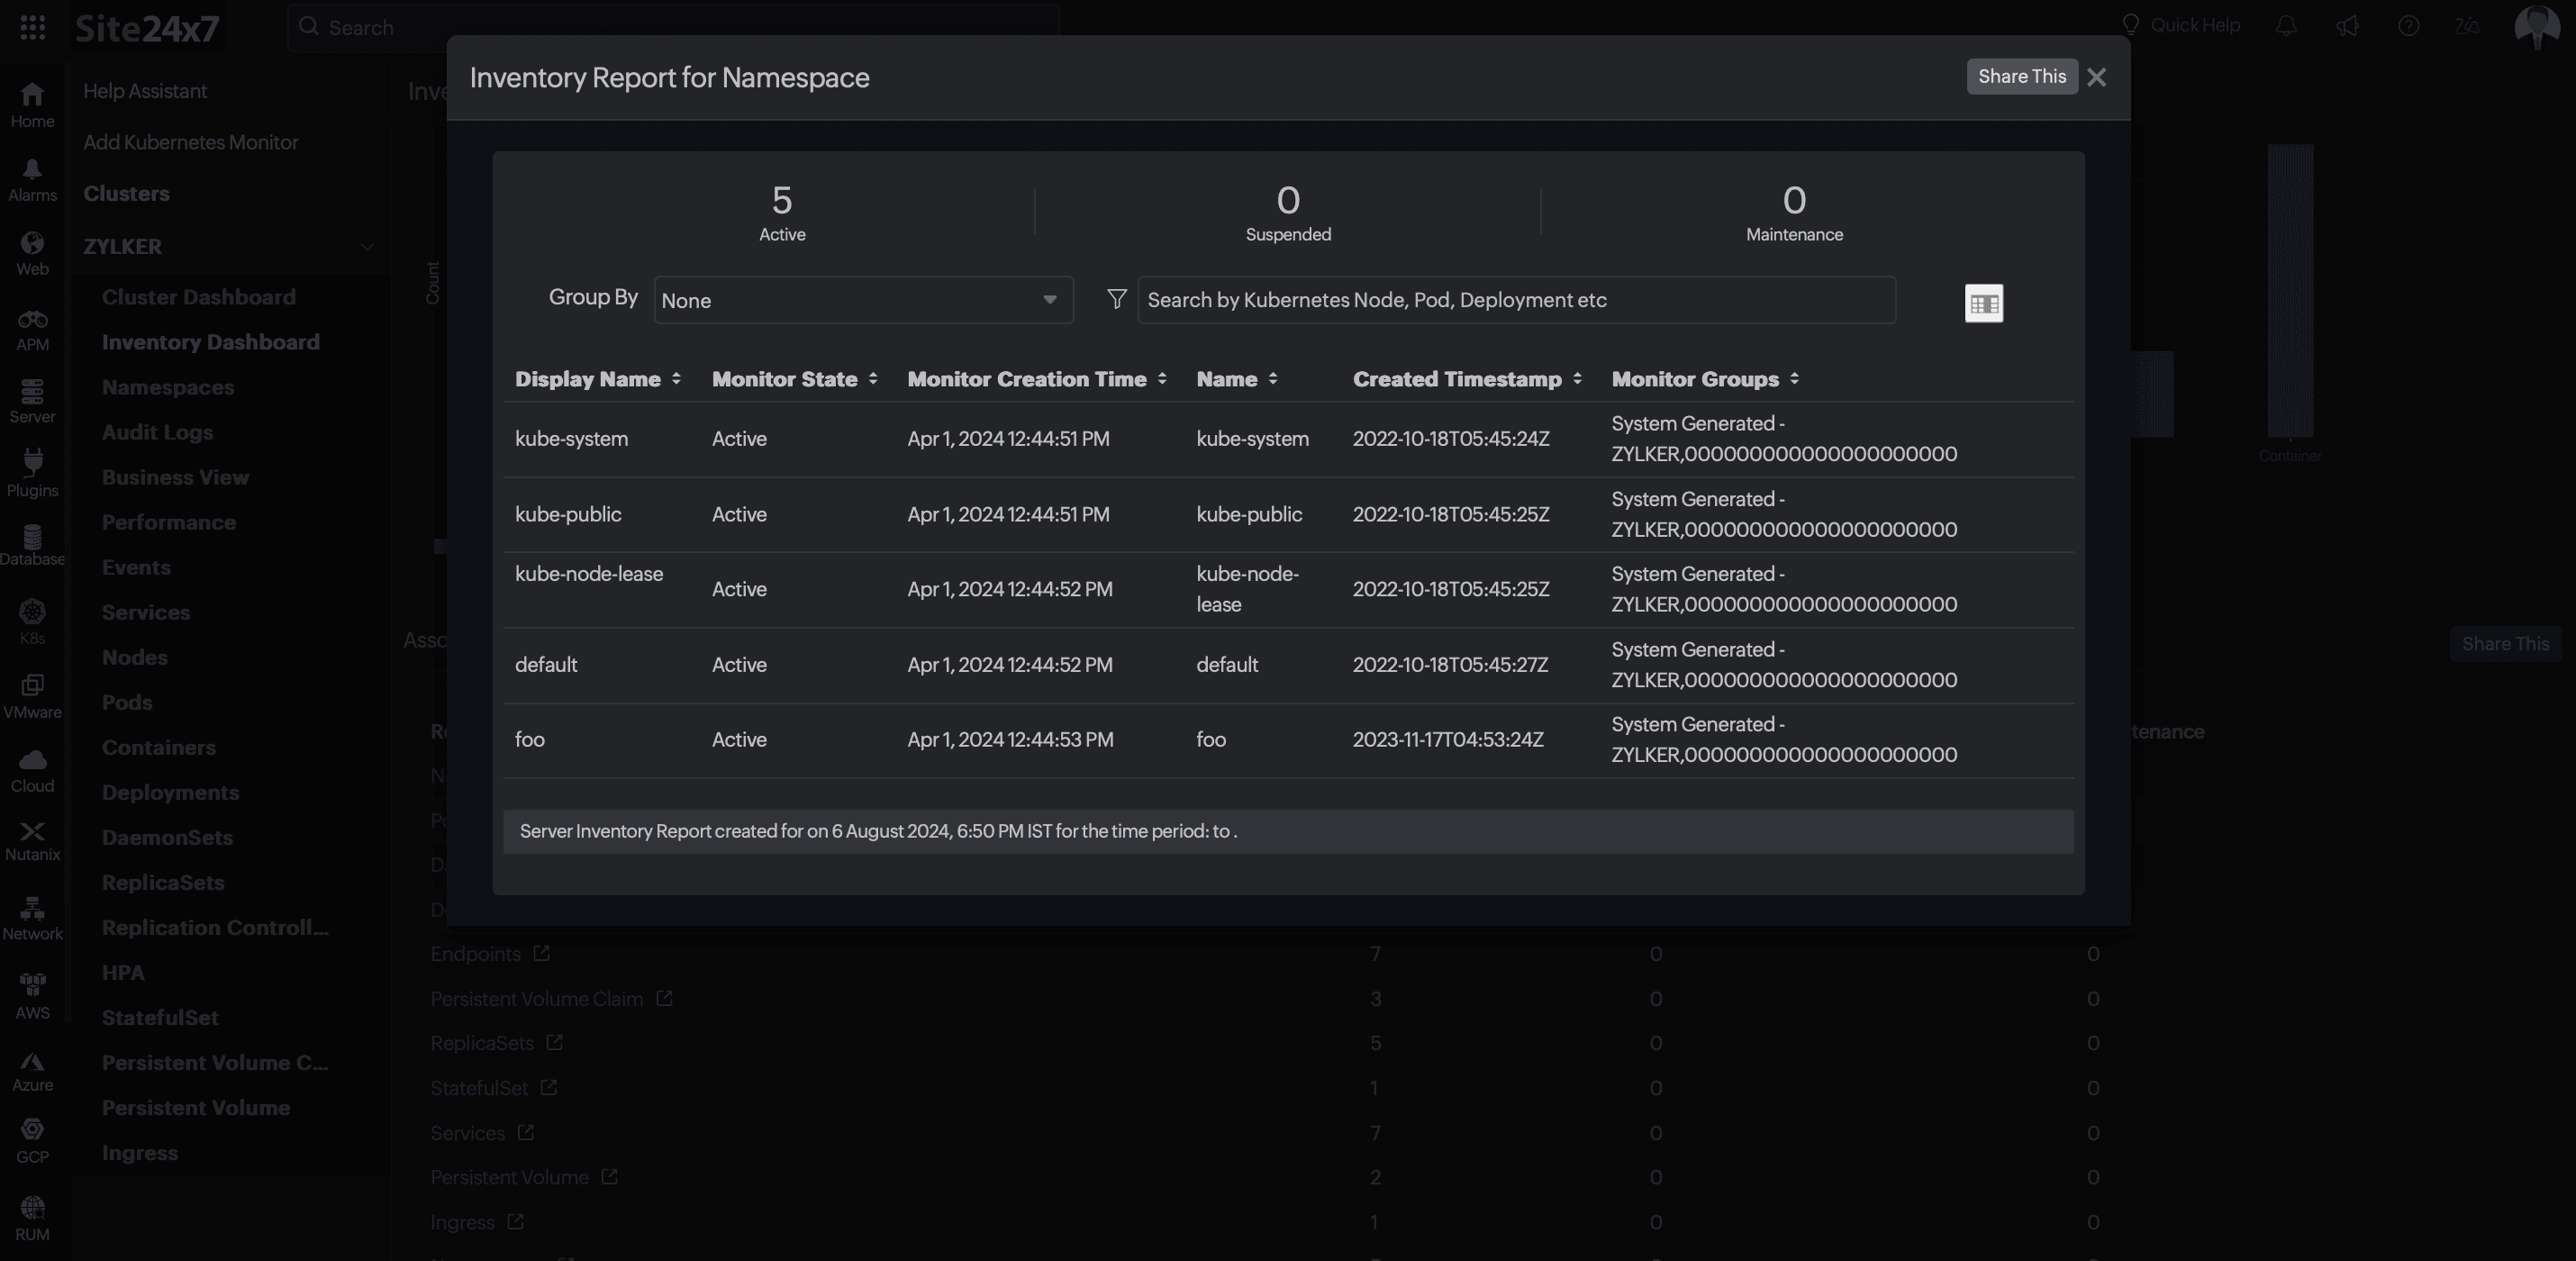
Task: Select Namespaces in sidebar menu
Action: (168, 387)
